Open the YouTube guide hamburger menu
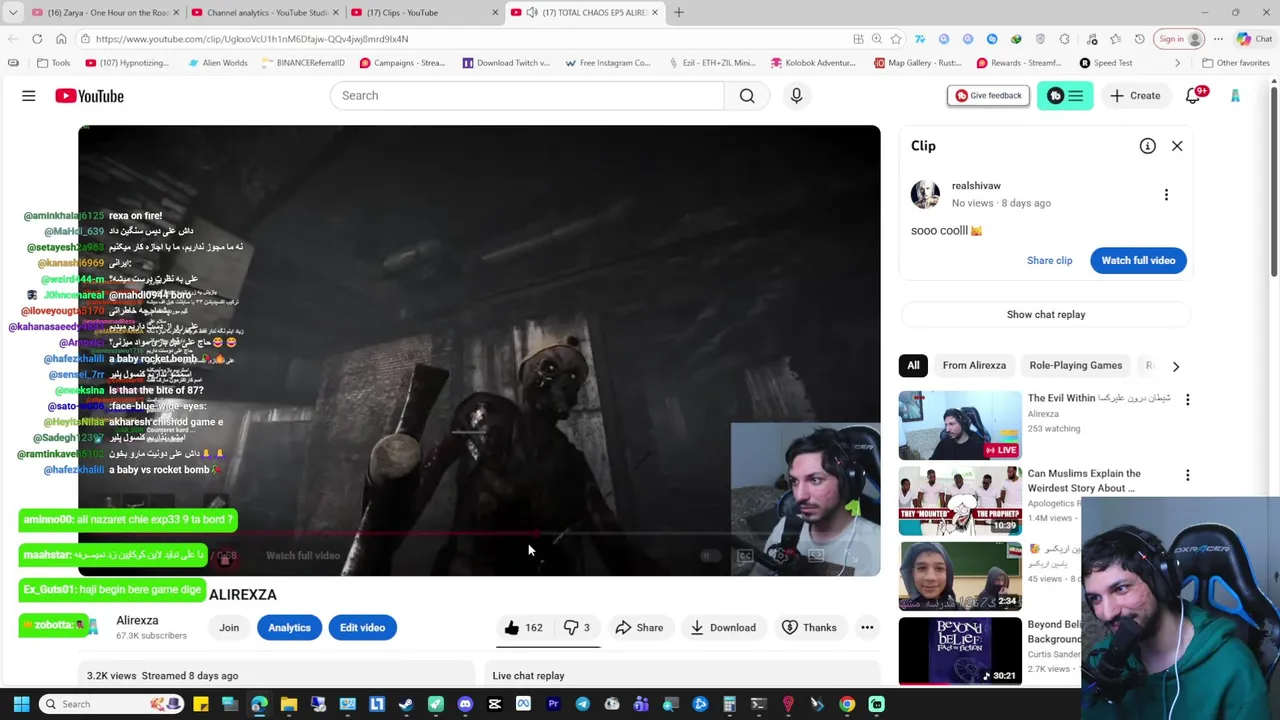Screen dimensions: 1280x720 28,96
